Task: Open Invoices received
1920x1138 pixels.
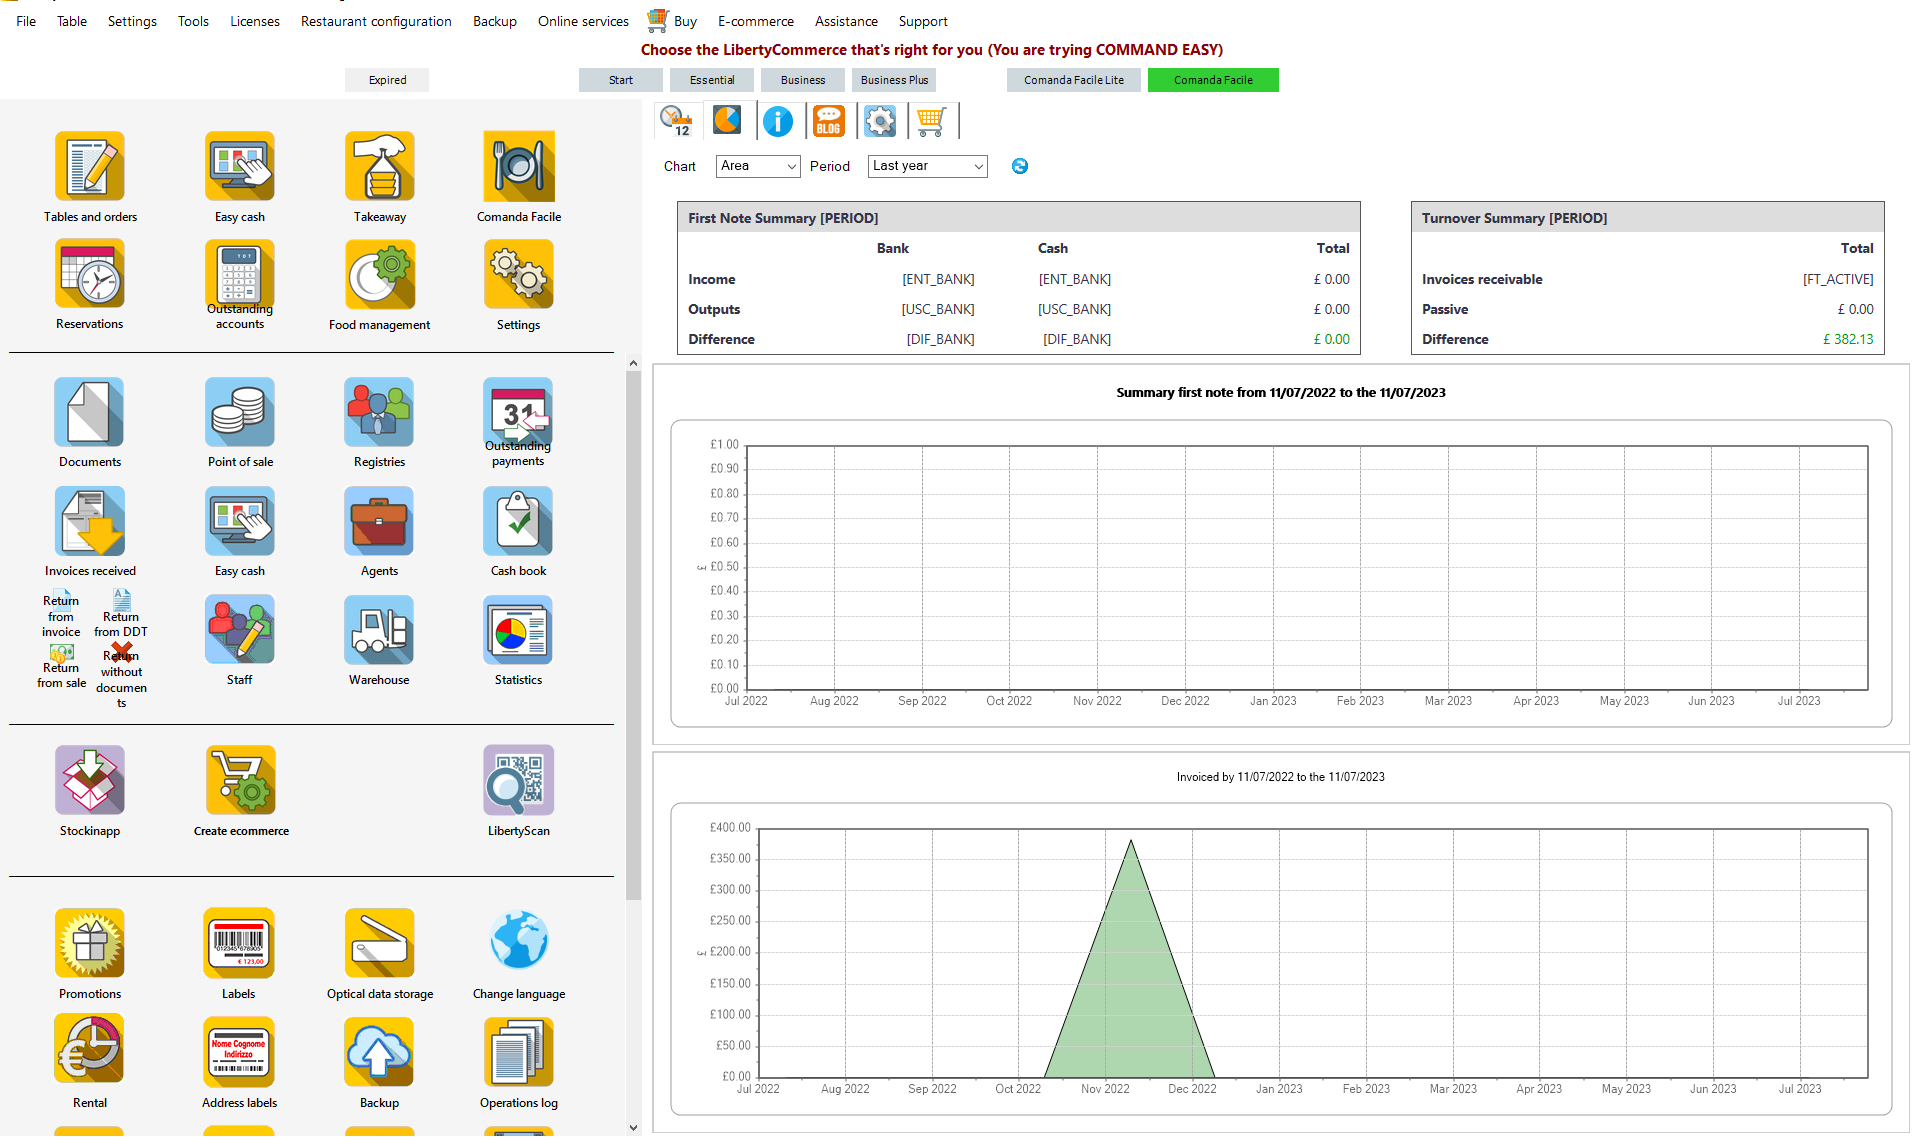Action: pyautogui.click(x=90, y=521)
